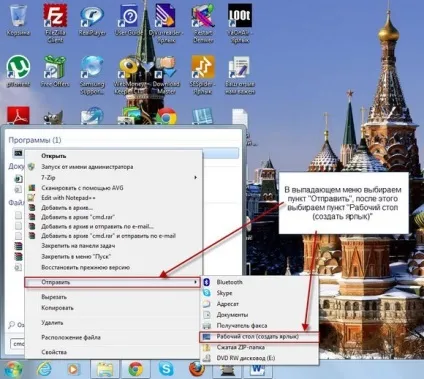
Task: Launch the Download Master desktop shortcut
Action: (166, 75)
